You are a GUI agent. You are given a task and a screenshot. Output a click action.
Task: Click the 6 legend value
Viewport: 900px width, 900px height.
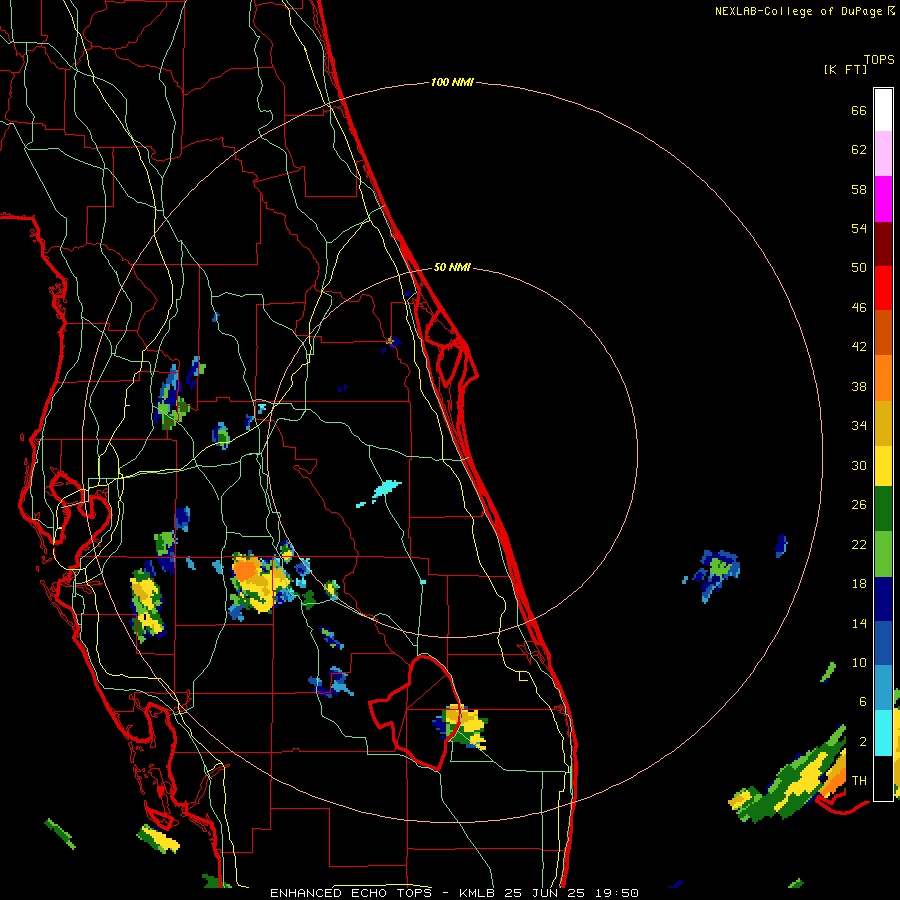pyautogui.click(x=863, y=701)
